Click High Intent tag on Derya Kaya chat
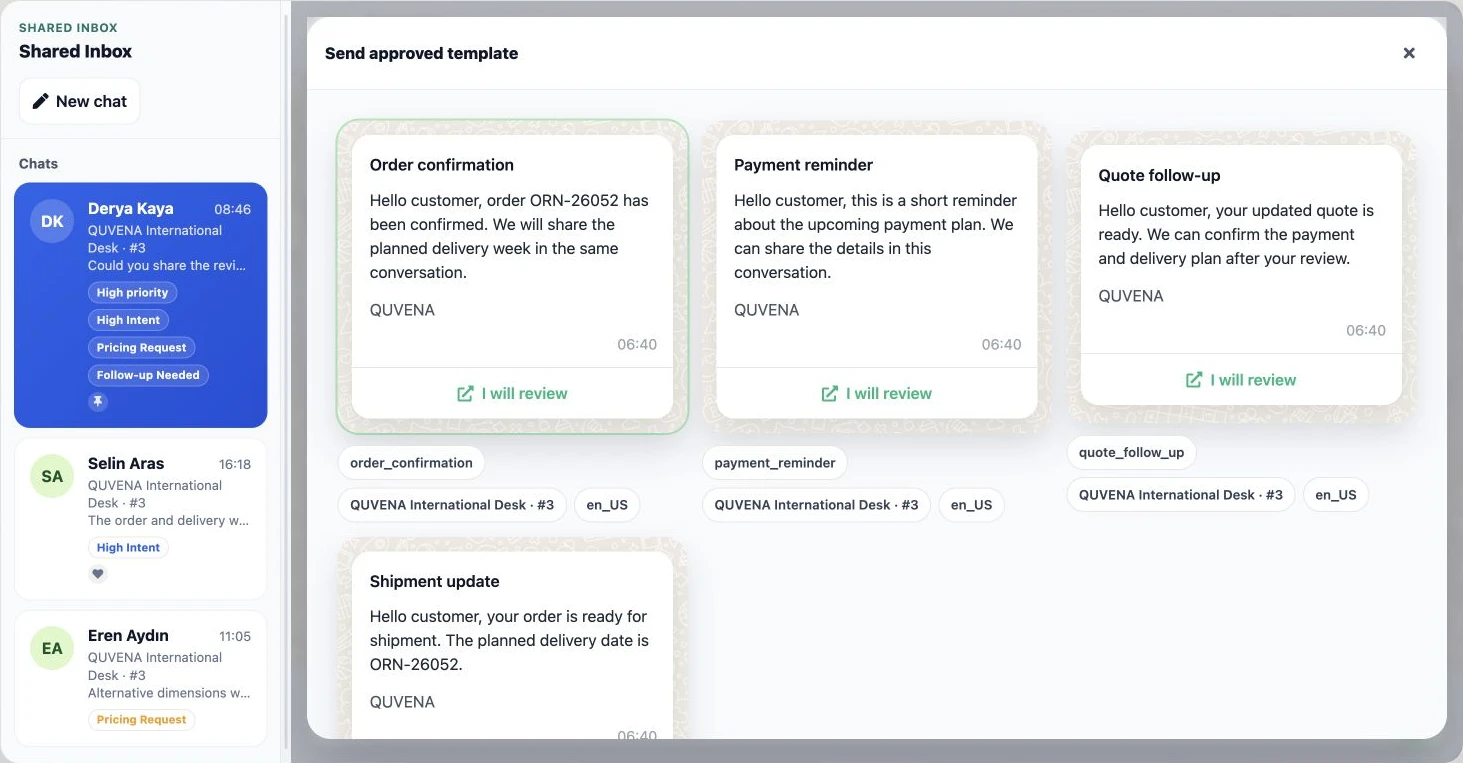 tap(128, 320)
